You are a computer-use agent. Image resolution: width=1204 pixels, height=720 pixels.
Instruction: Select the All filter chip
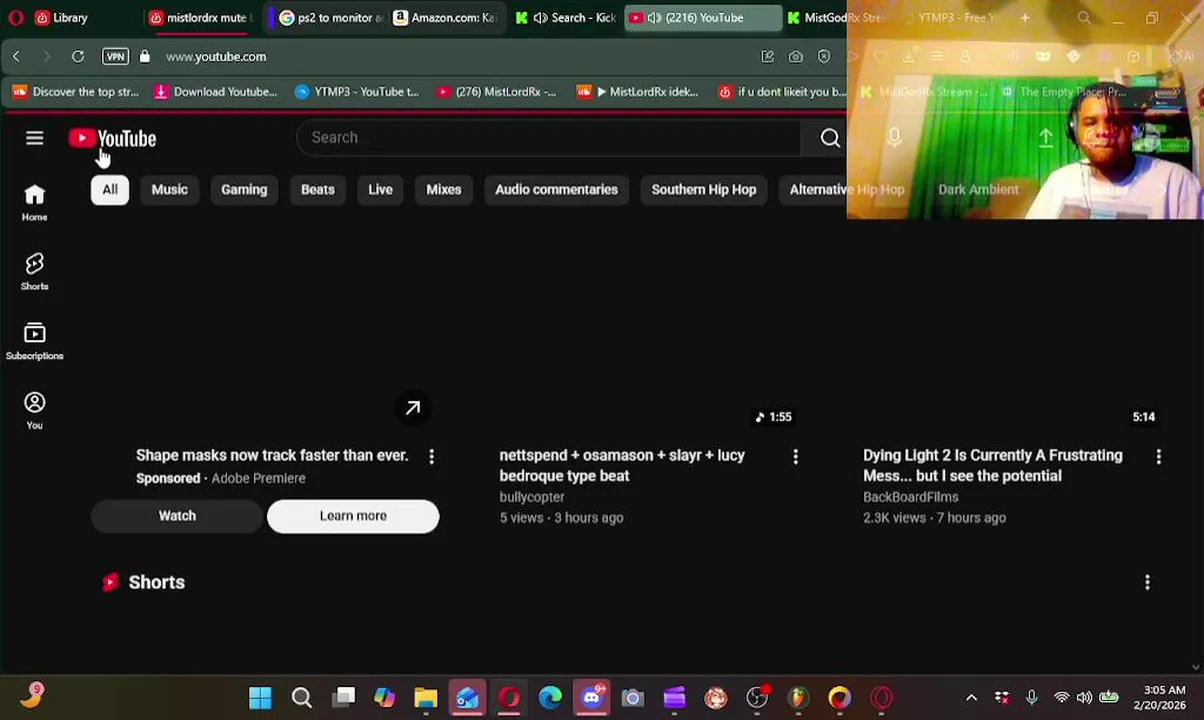click(x=110, y=190)
